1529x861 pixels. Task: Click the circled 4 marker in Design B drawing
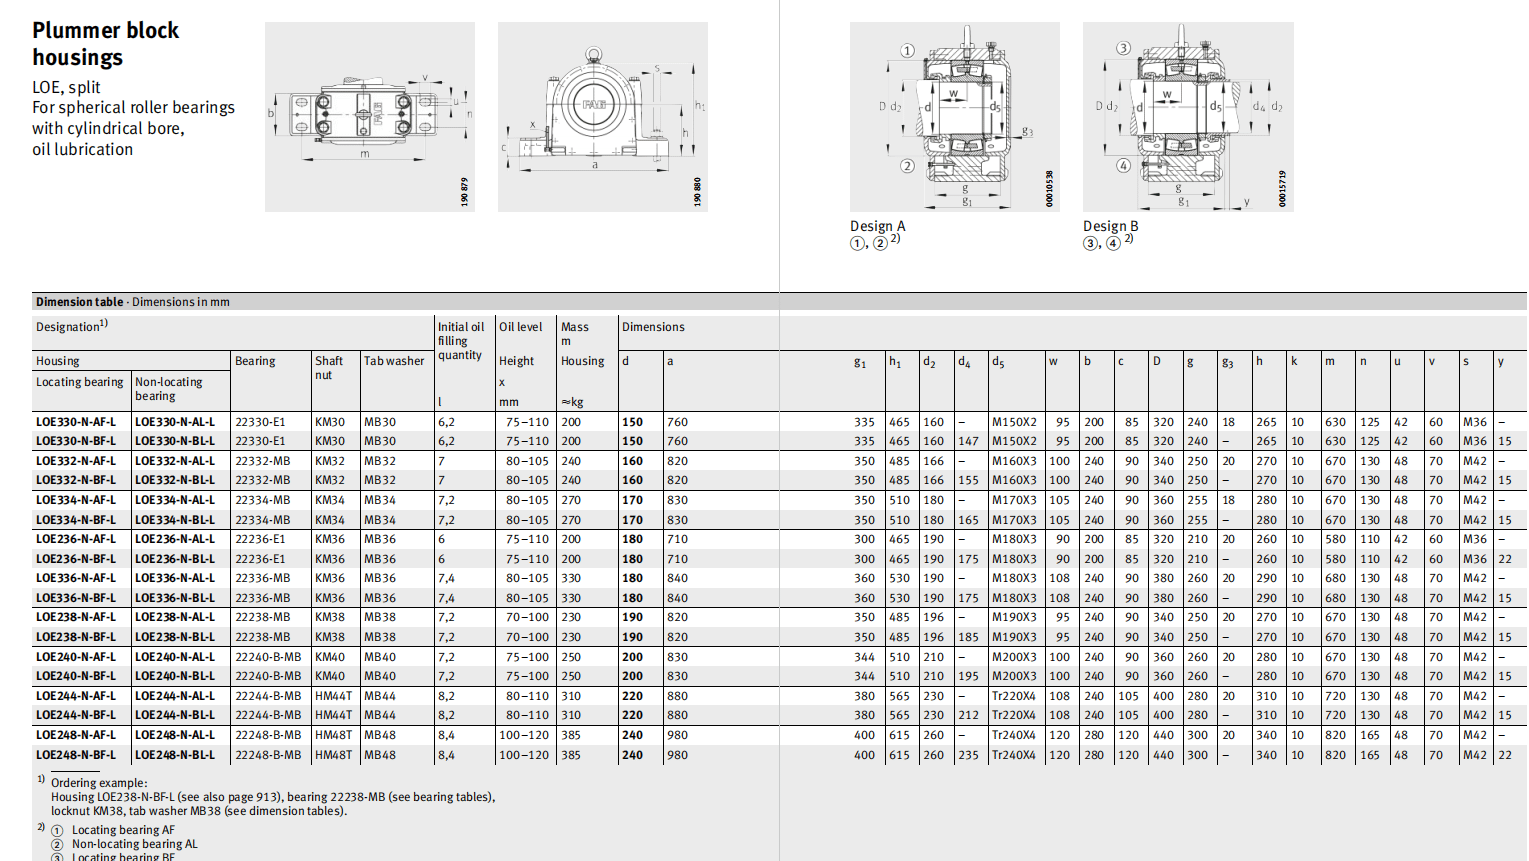[x=1124, y=166]
